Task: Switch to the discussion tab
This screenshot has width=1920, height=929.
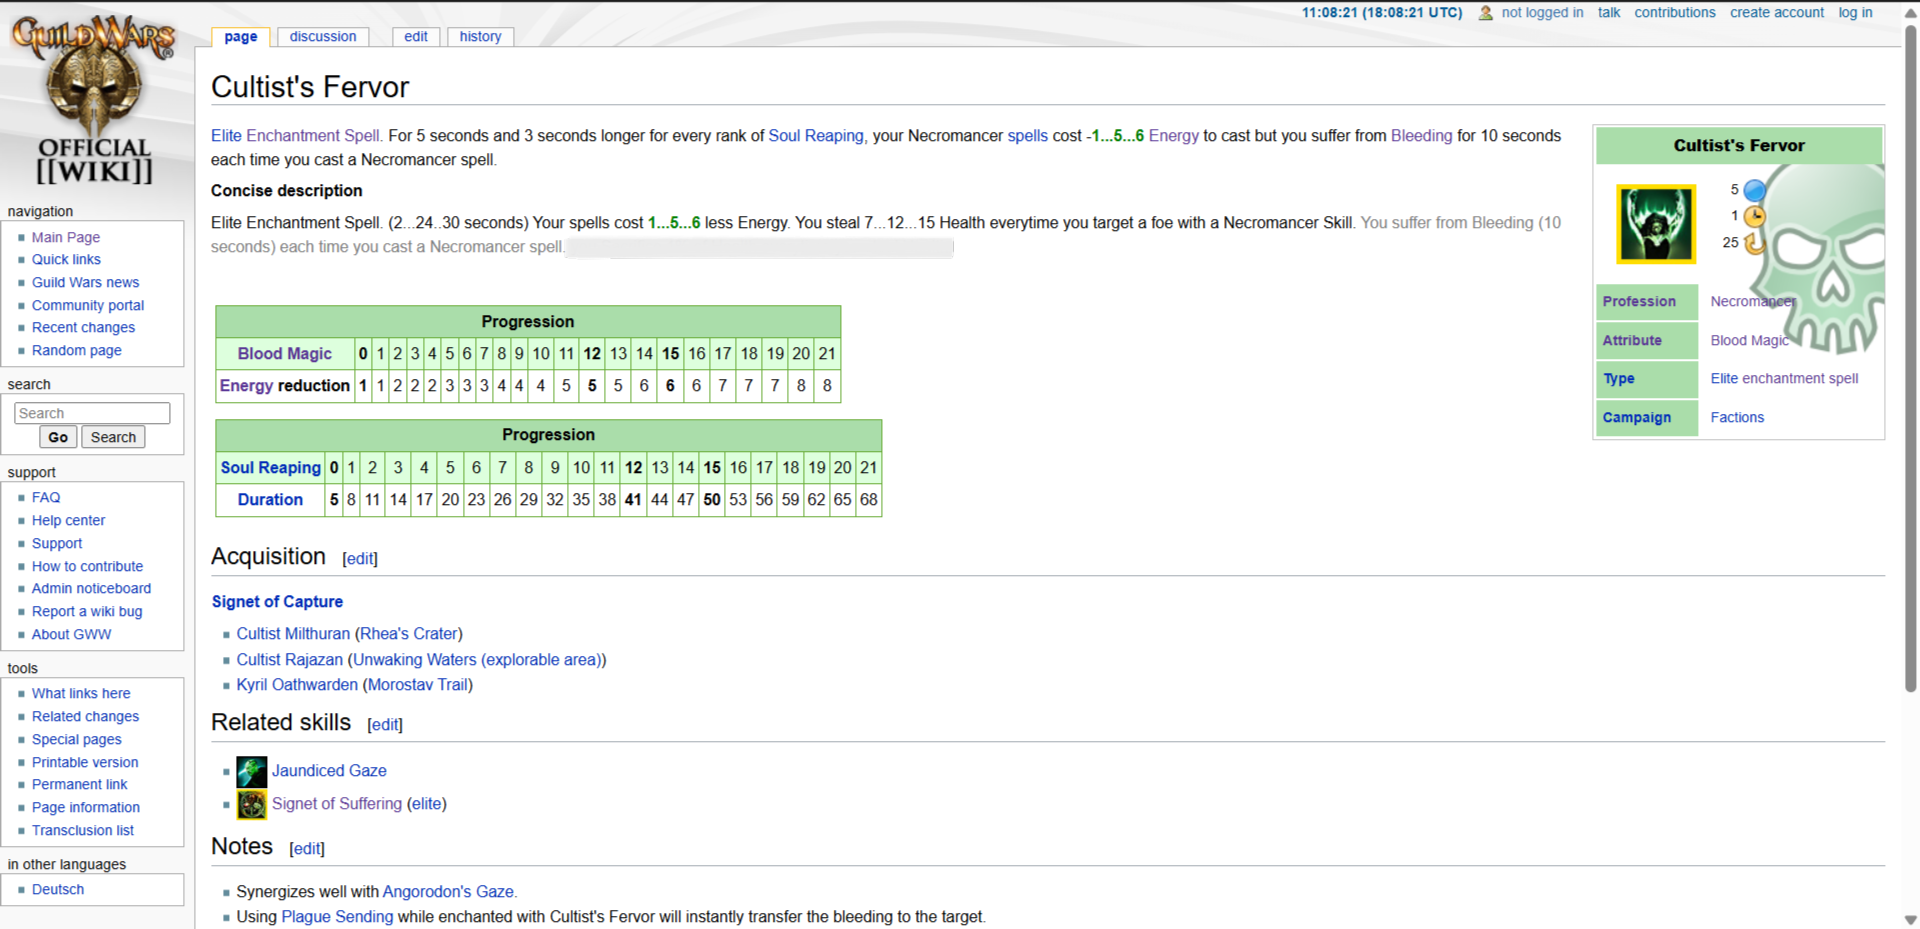Action: coord(323,36)
